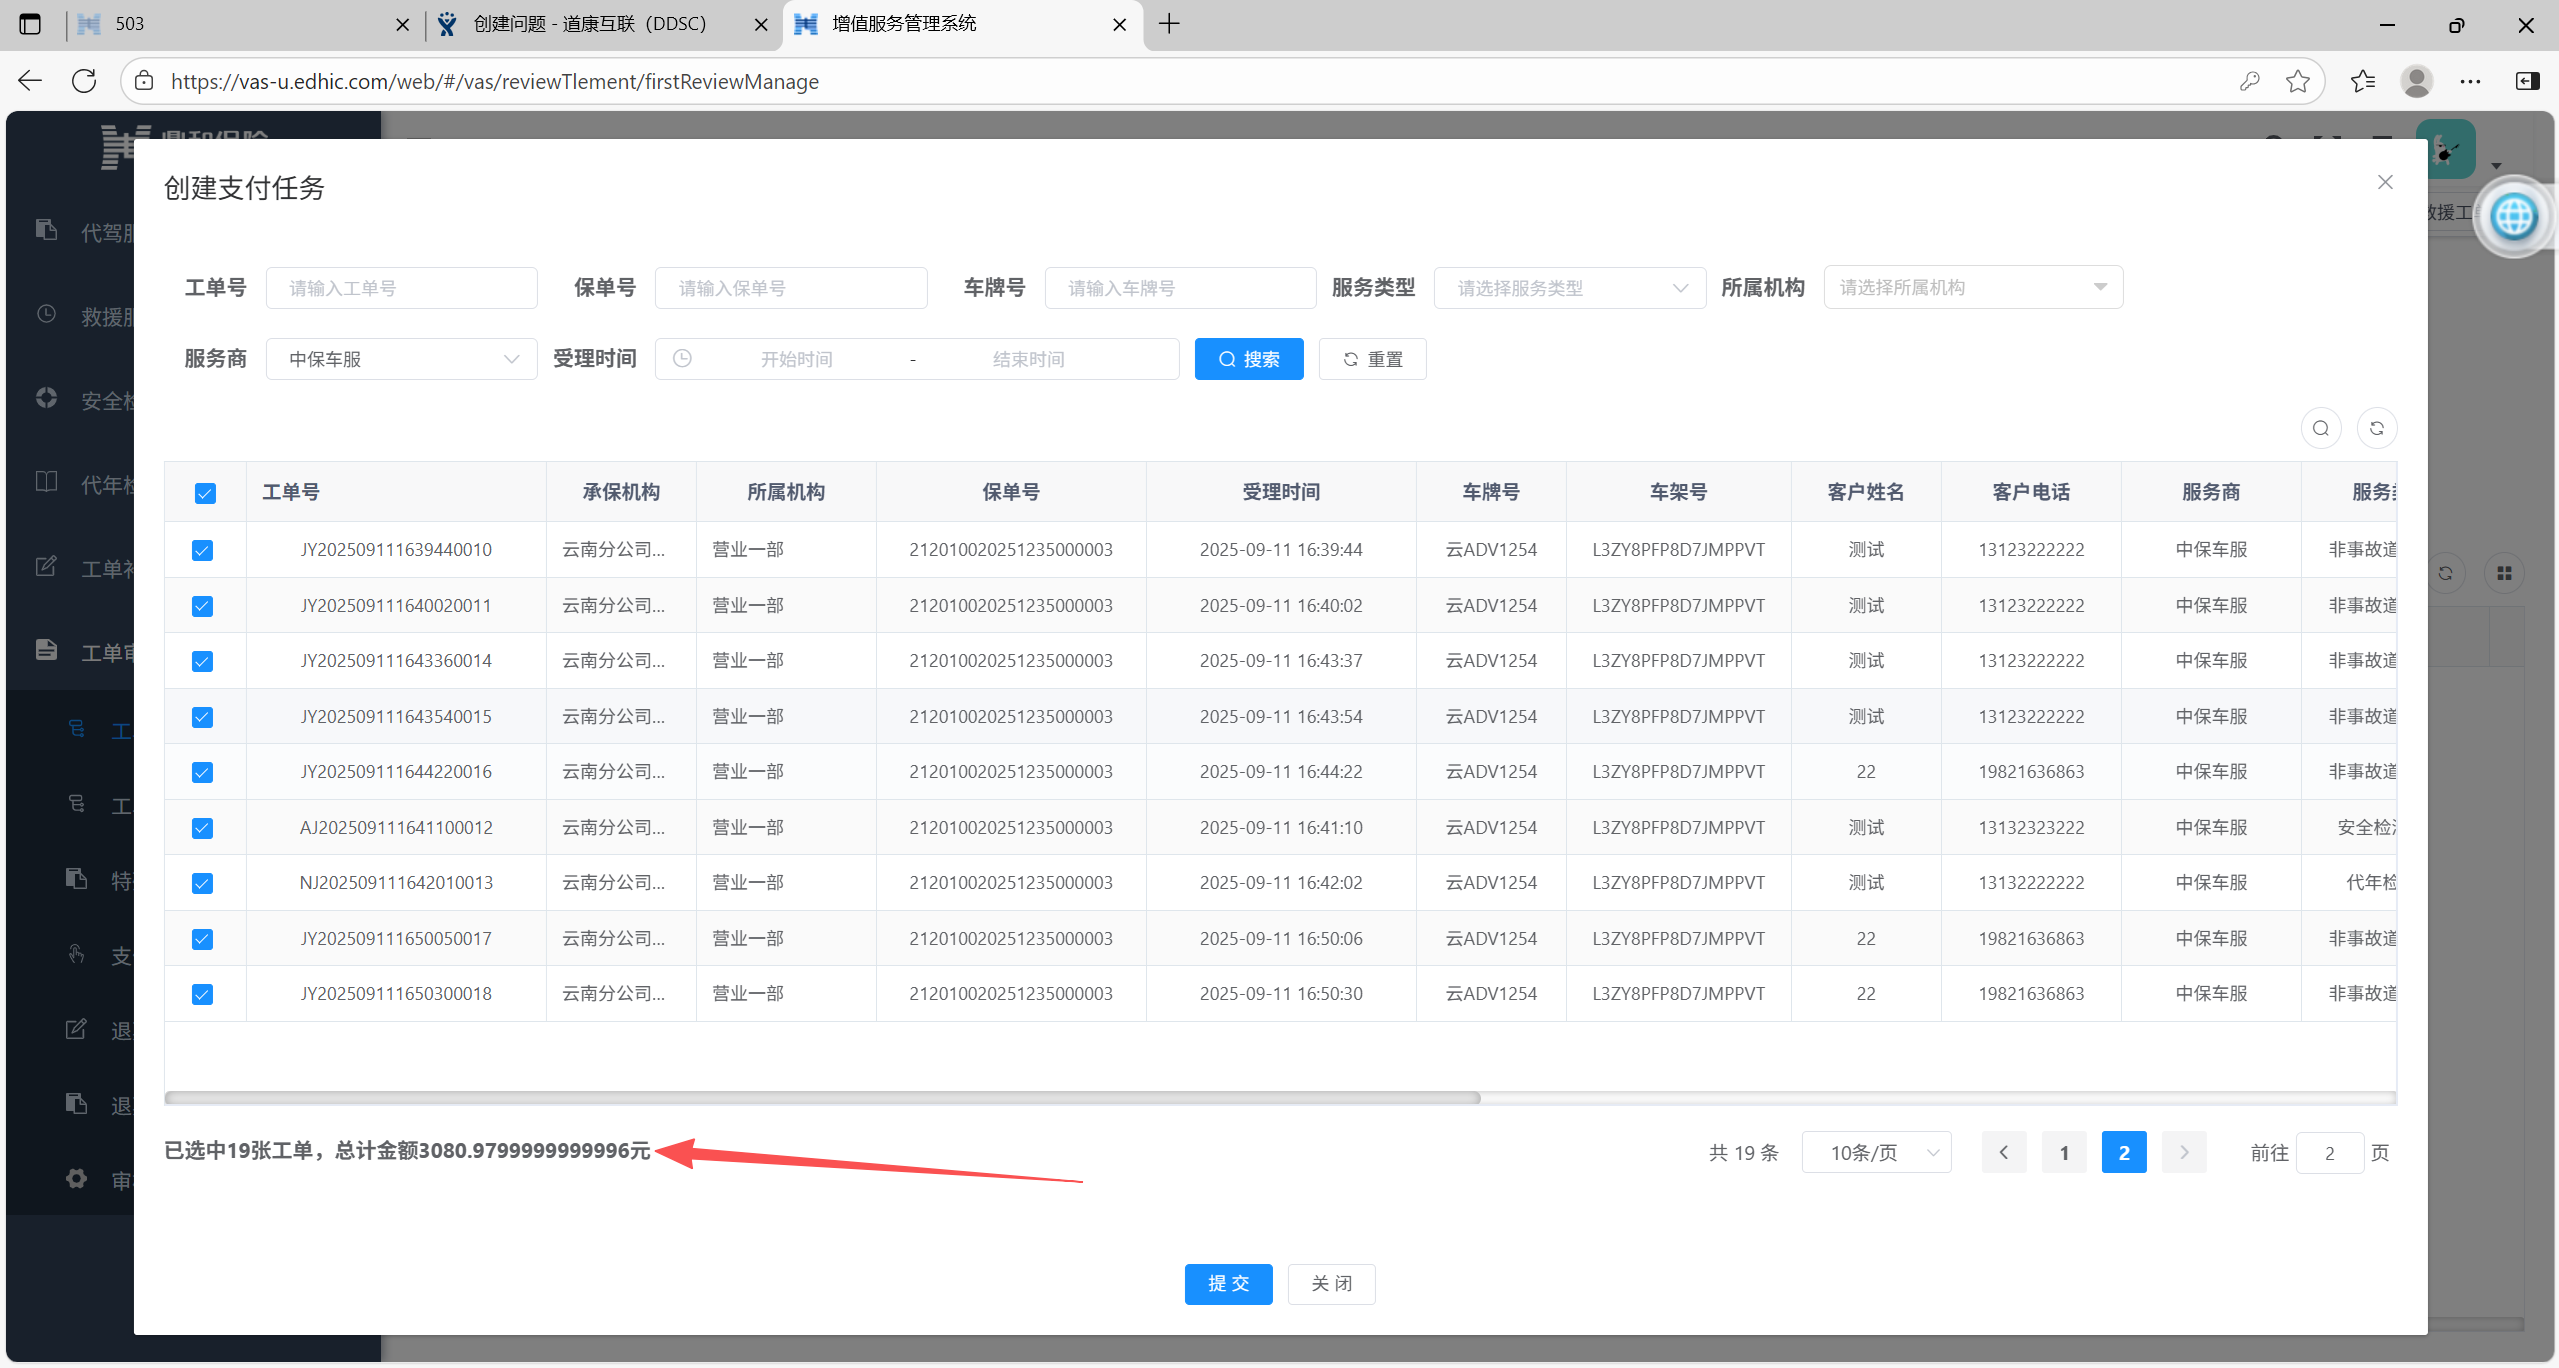The height and width of the screenshot is (1368, 2559).
Task: Open the 服务类型 dropdown
Action: tap(1569, 288)
